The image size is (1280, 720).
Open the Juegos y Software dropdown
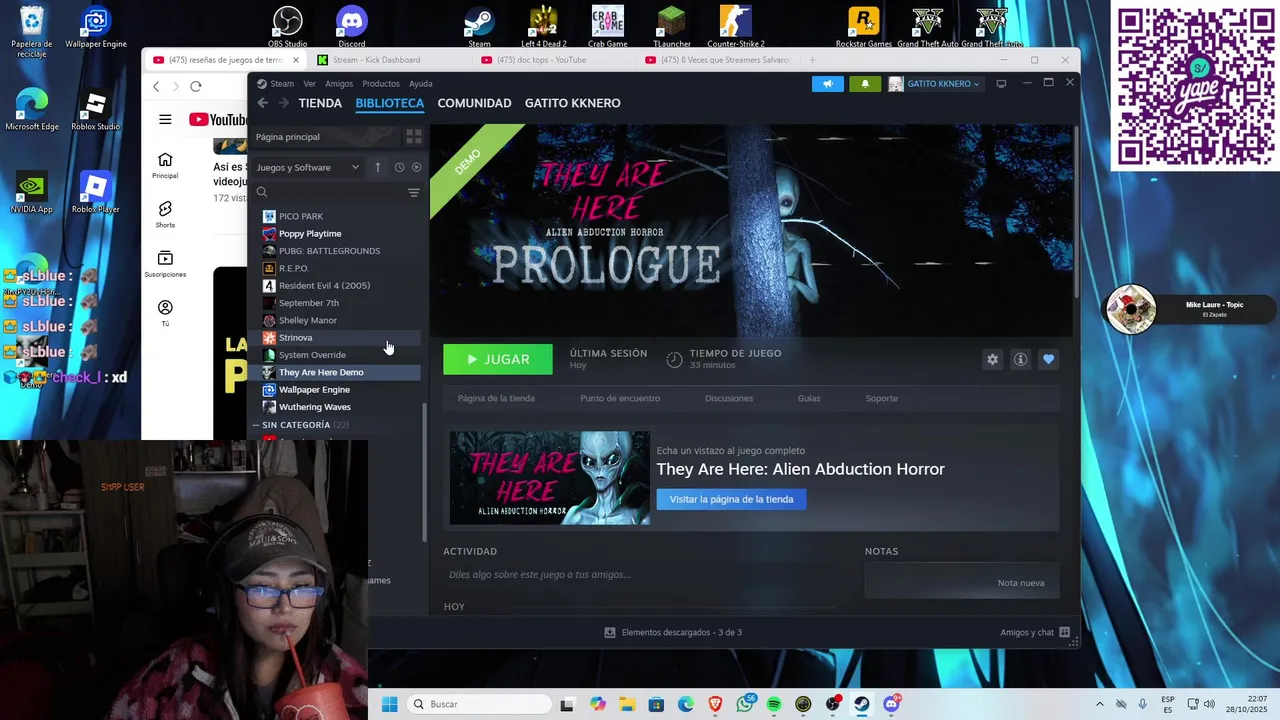(x=307, y=167)
